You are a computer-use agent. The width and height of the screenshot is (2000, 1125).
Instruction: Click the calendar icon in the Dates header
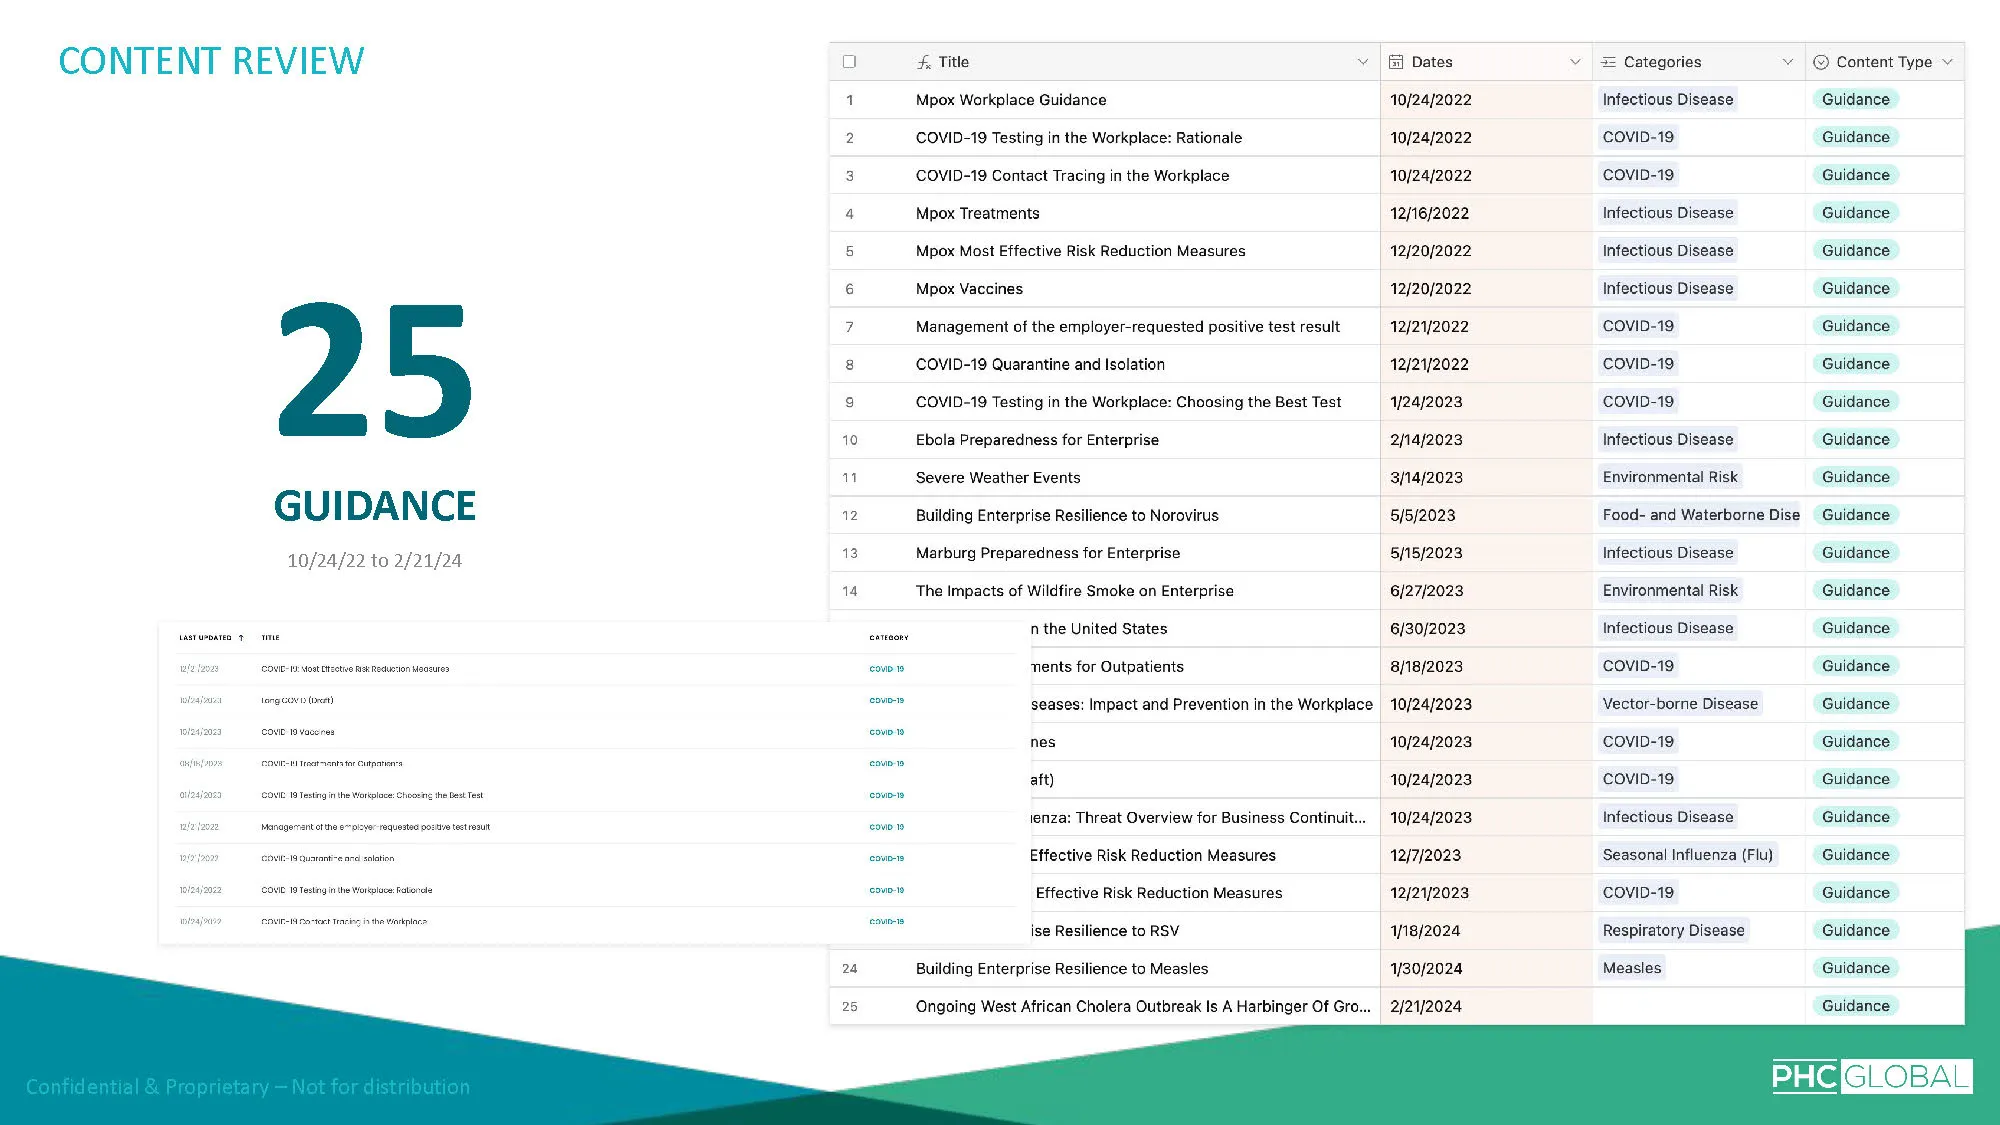point(1396,62)
